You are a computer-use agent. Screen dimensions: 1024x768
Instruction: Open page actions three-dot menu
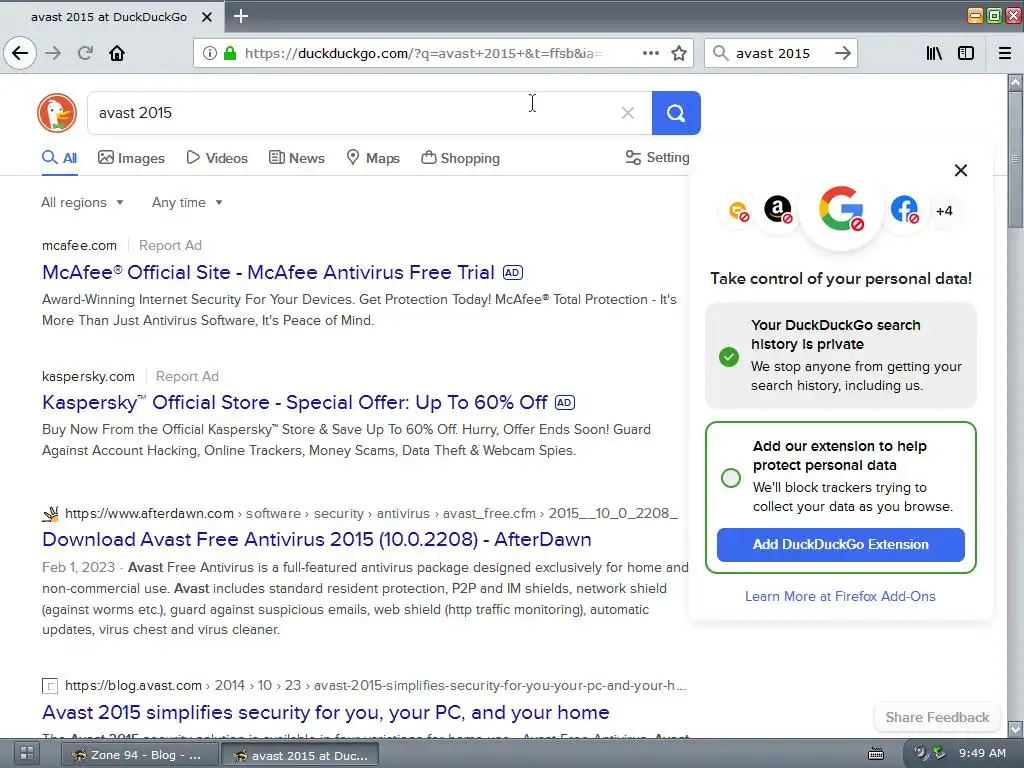pos(650,53)
